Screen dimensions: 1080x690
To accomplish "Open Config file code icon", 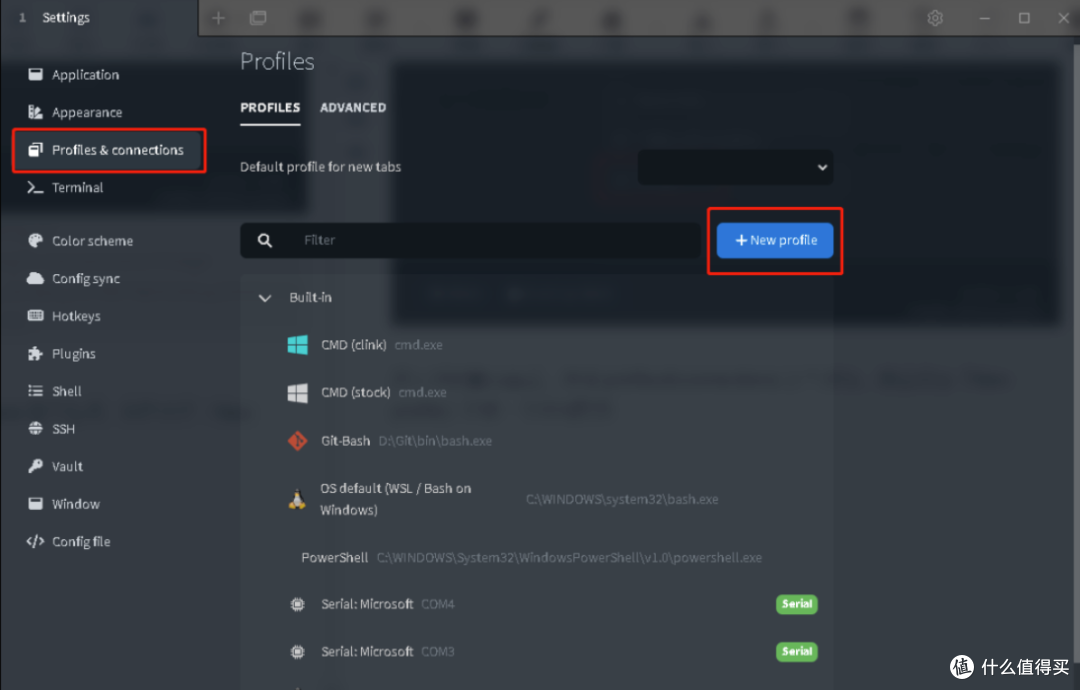I will 35,541.
